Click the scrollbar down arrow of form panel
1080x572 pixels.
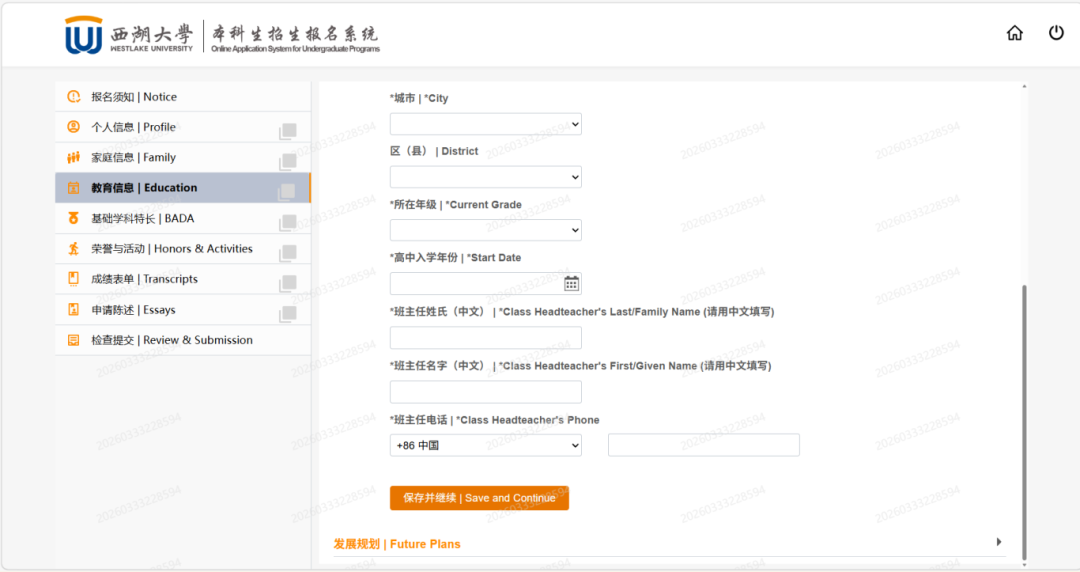(x=1024, y=565)
